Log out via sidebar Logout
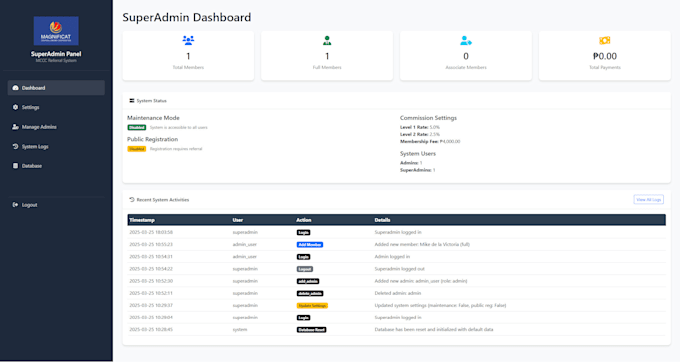This screenshot has height=362, width=680. point(56,205)
